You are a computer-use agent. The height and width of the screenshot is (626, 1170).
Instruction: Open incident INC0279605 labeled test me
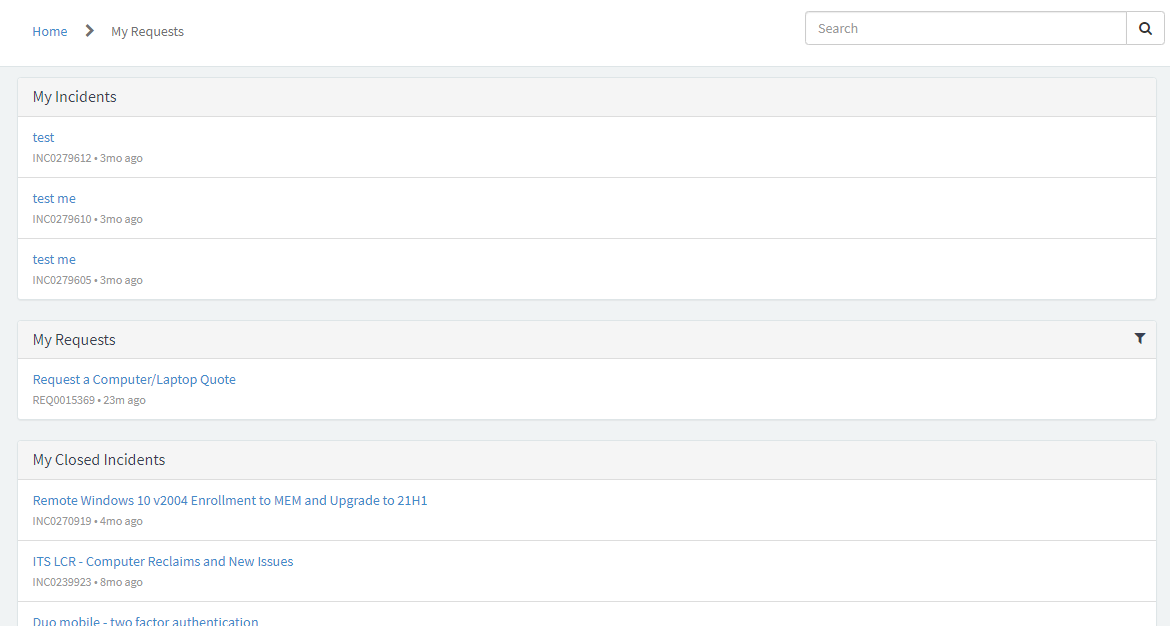54,259
